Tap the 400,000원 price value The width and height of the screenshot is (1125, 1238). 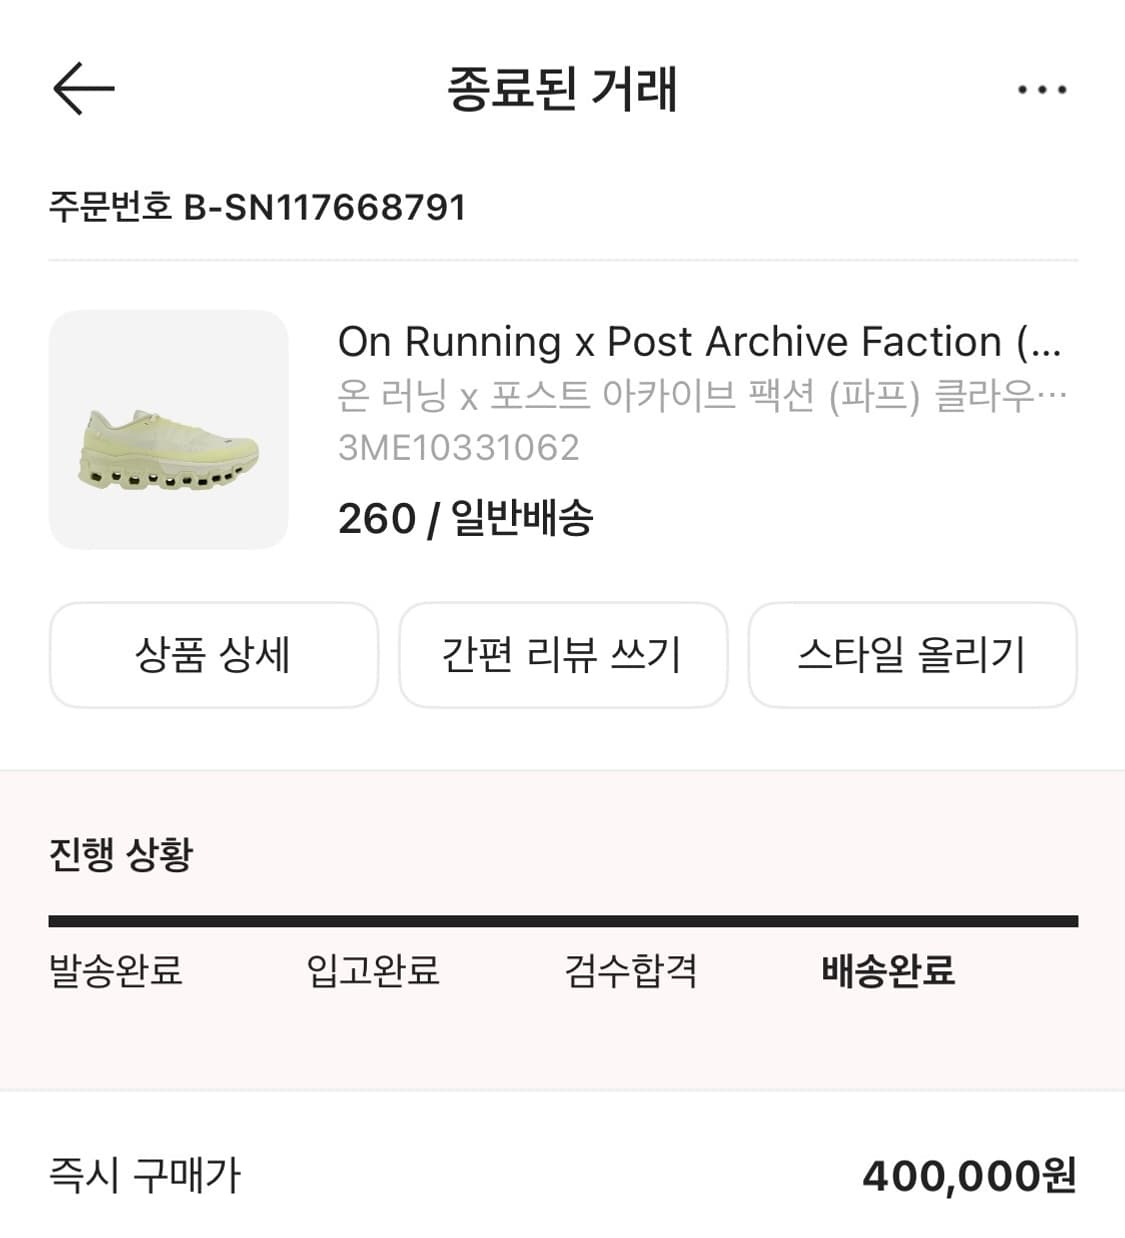click(x=969, y=1176)
